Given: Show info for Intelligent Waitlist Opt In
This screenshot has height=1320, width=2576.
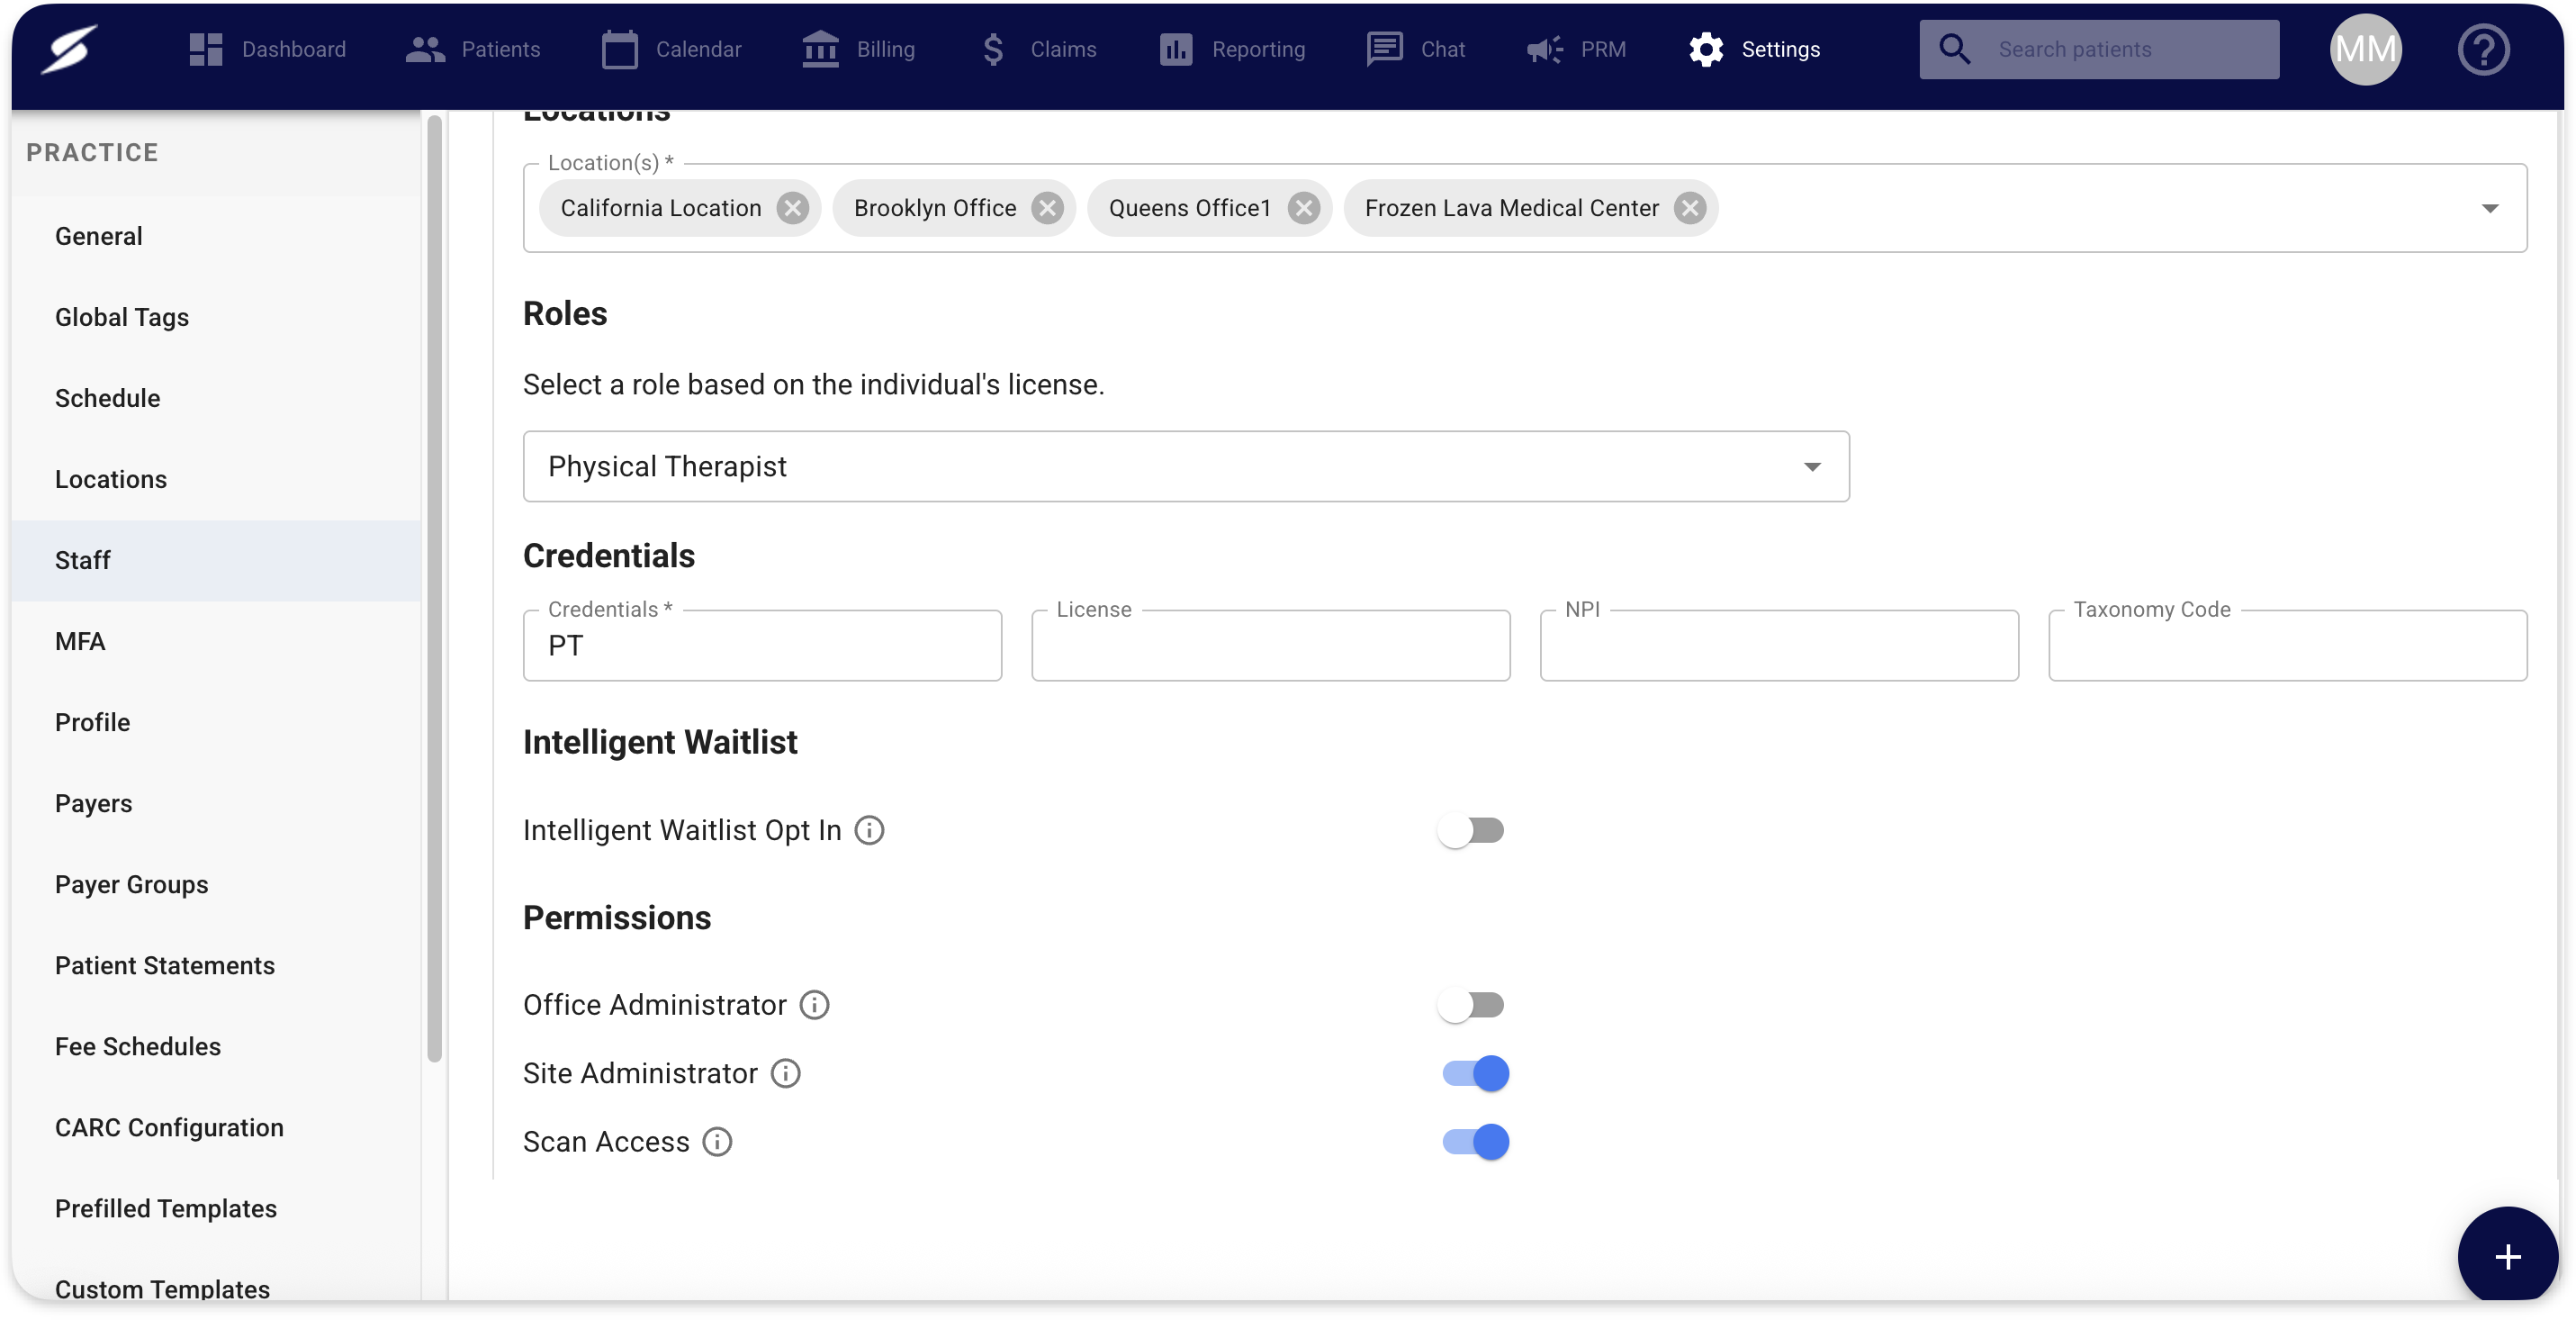Looking at the screenshot, I should tap(869, 830).
